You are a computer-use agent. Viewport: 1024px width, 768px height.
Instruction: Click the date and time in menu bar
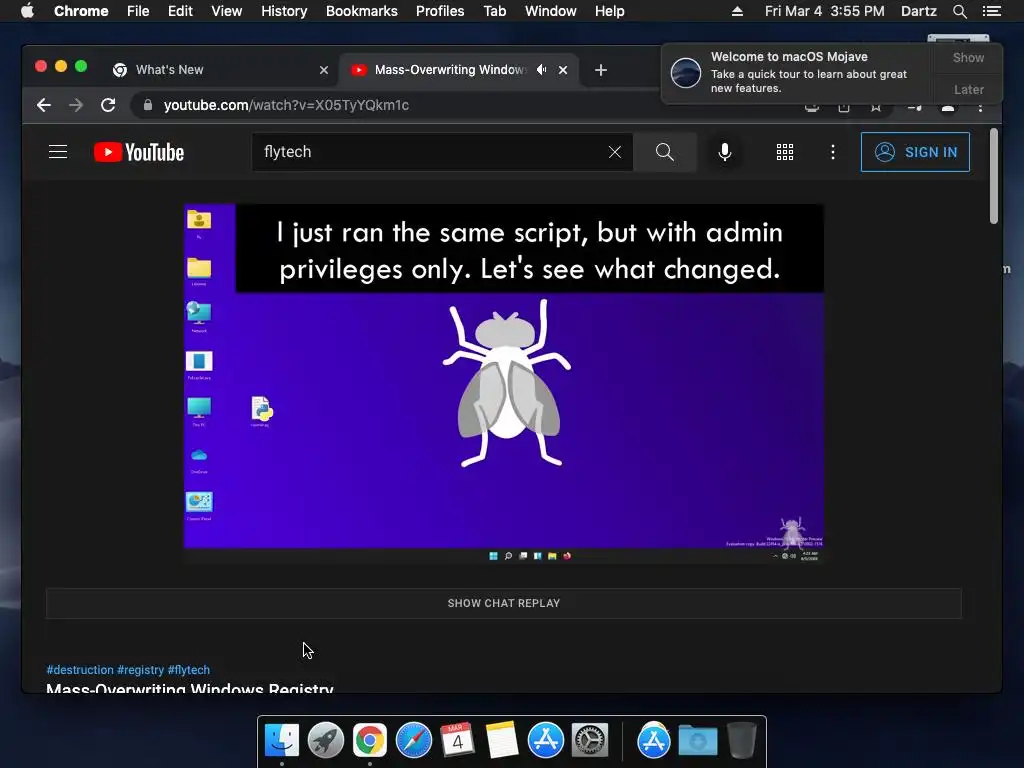point(824,11)
